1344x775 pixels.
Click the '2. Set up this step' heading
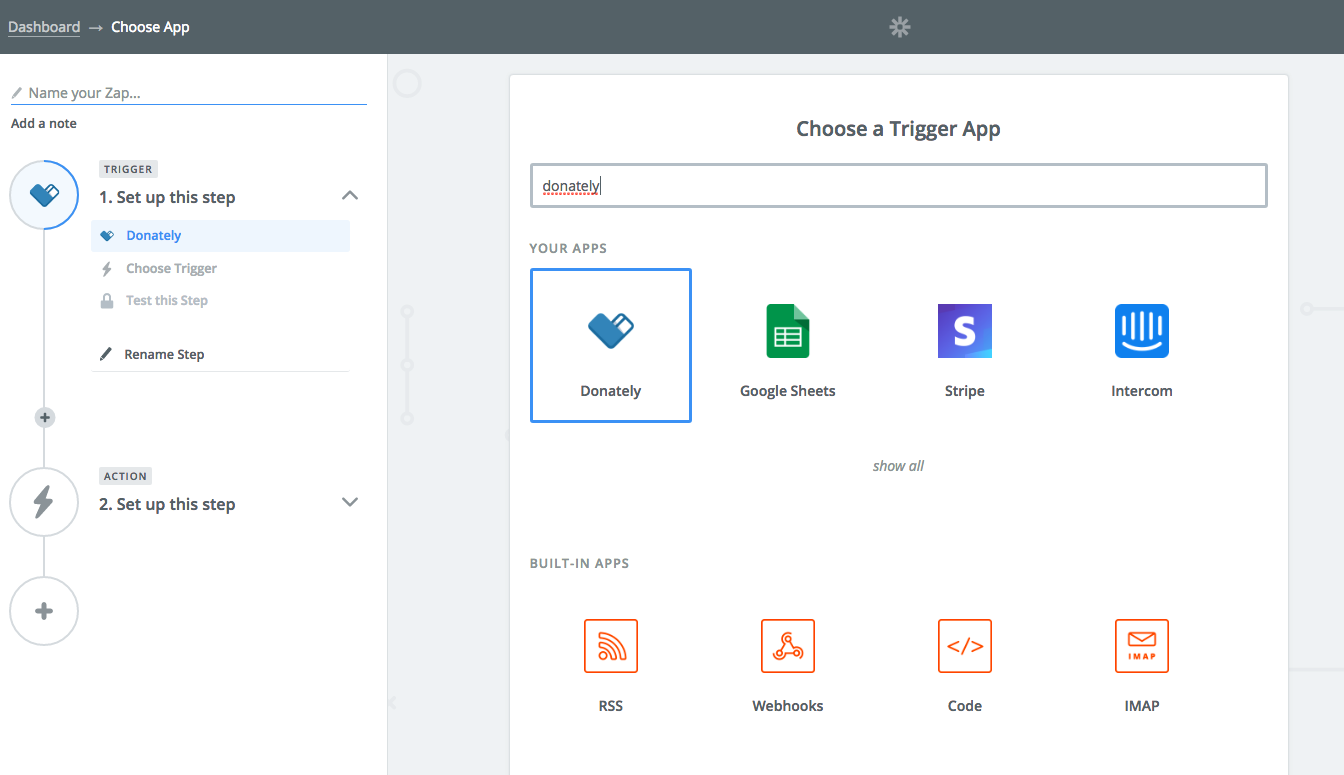pyautogui.click(x=167, y=504)
